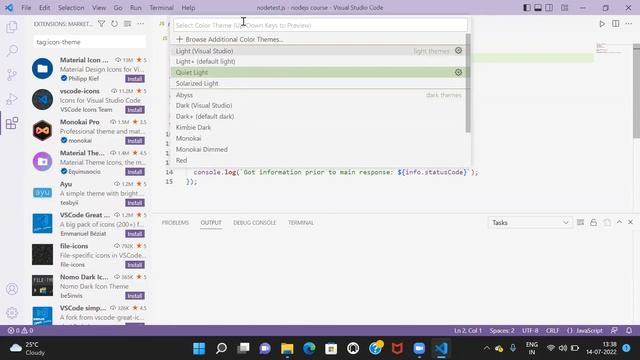The width and height of the screenshot is (640, 360).
Task: Click CRLF end of line setting
Action: 552,331
